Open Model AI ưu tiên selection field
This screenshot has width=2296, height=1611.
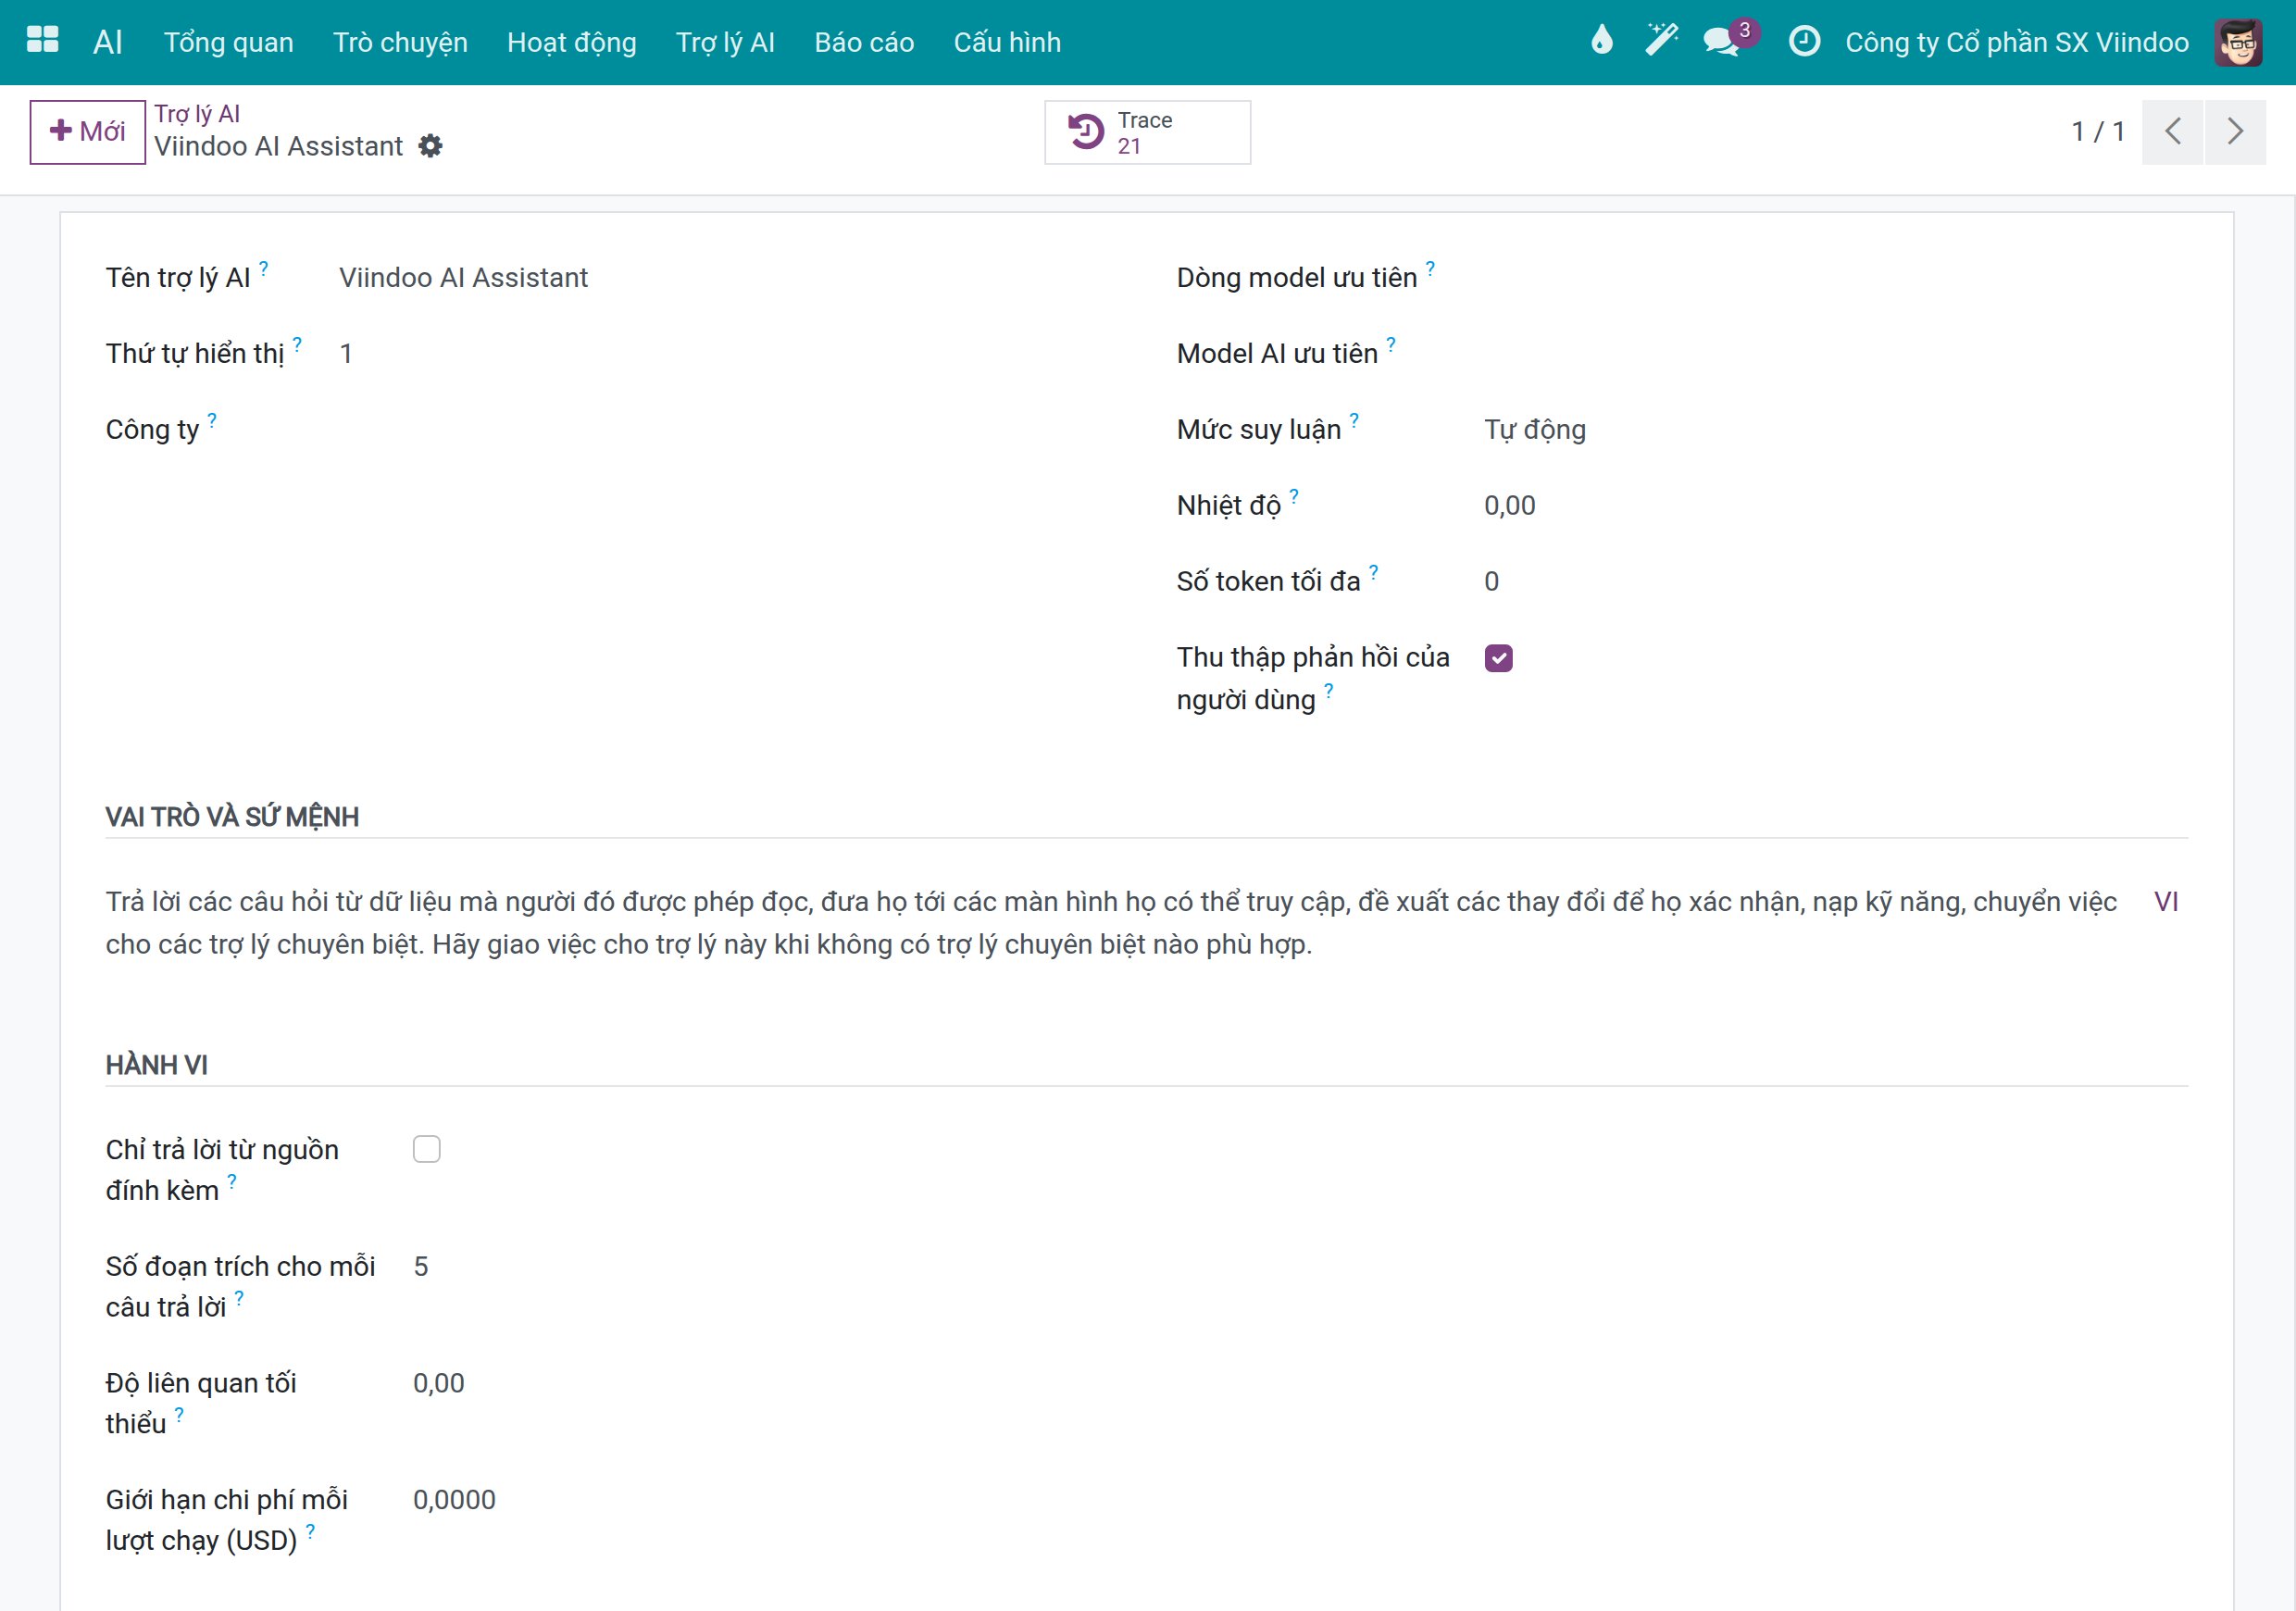(1835, 354)
